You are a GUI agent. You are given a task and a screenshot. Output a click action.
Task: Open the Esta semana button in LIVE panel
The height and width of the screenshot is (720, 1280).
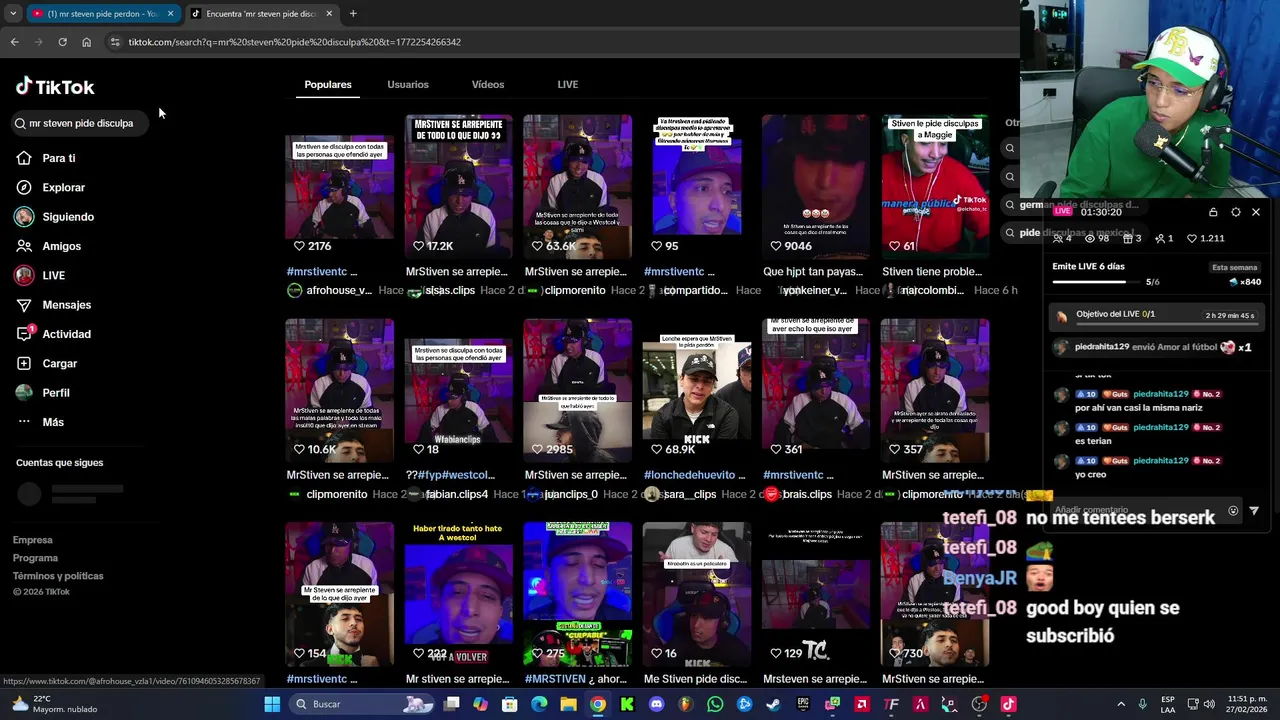(1234, 267)
